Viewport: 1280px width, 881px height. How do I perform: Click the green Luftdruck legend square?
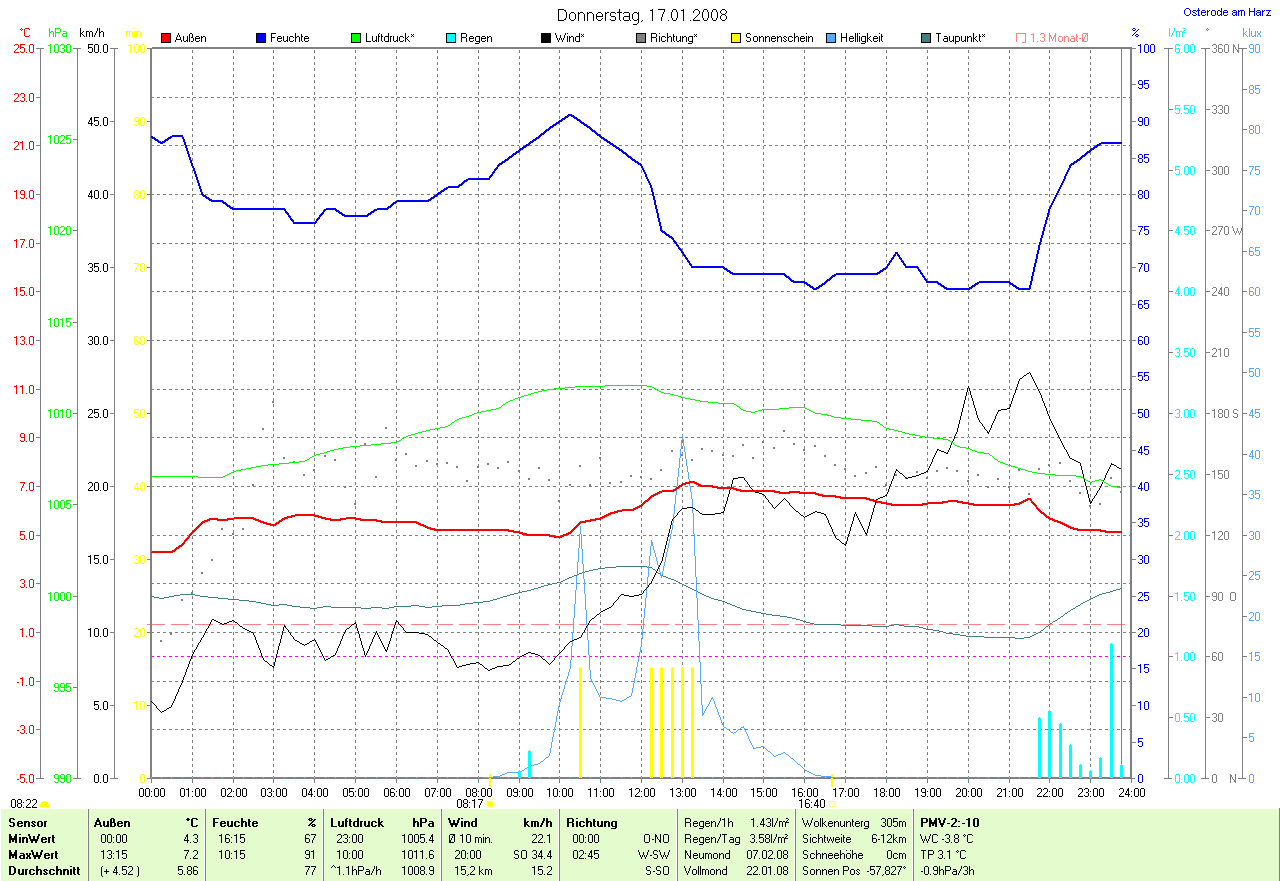coord(356,38)
